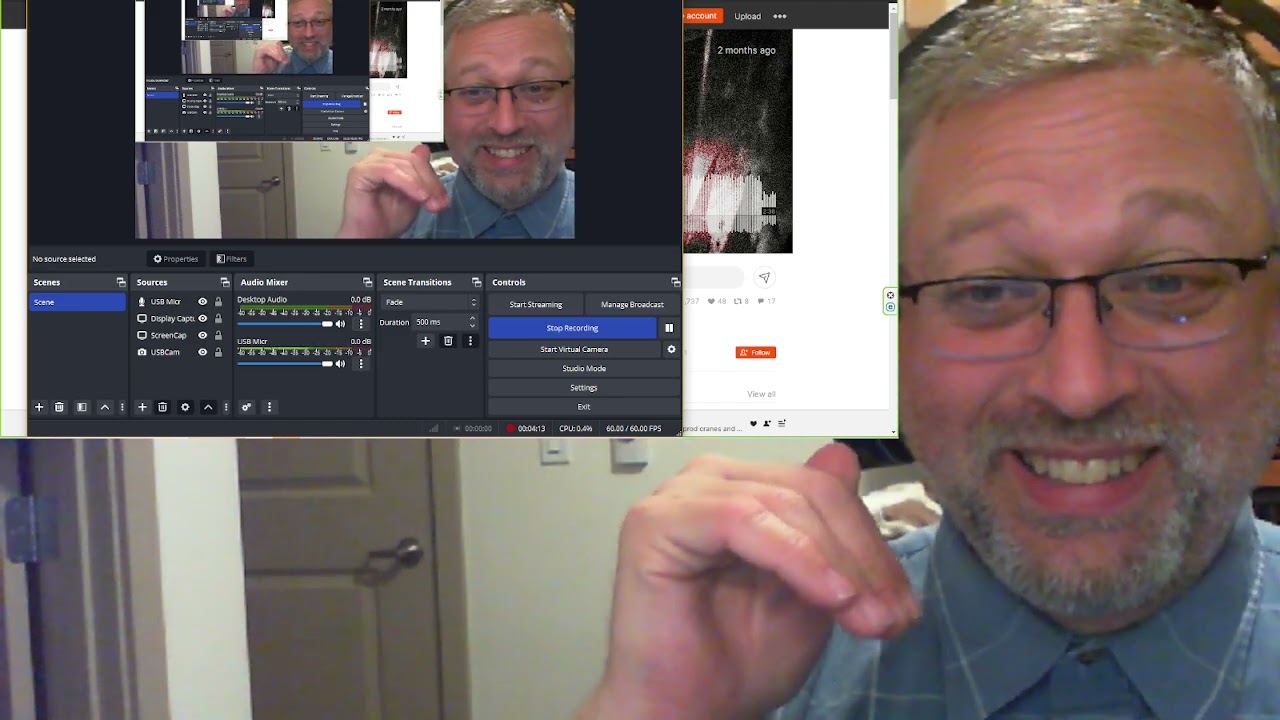Viewport: 1280px width, 720px height.
Task: Open scene filters from Scenes toolbar
Action: pyautogui.click(x=82, y=407)
